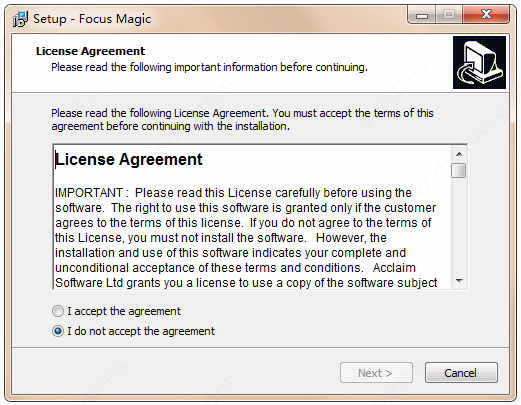This screenshot has width=521, height=405.
Task: Click the license scrollbar down arrow
Action: (459, 281)
